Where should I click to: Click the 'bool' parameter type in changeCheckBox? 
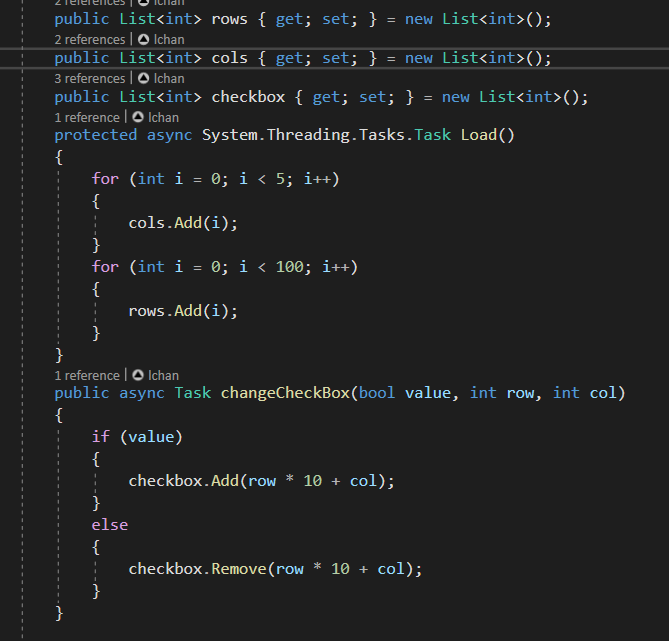point(377,393)
